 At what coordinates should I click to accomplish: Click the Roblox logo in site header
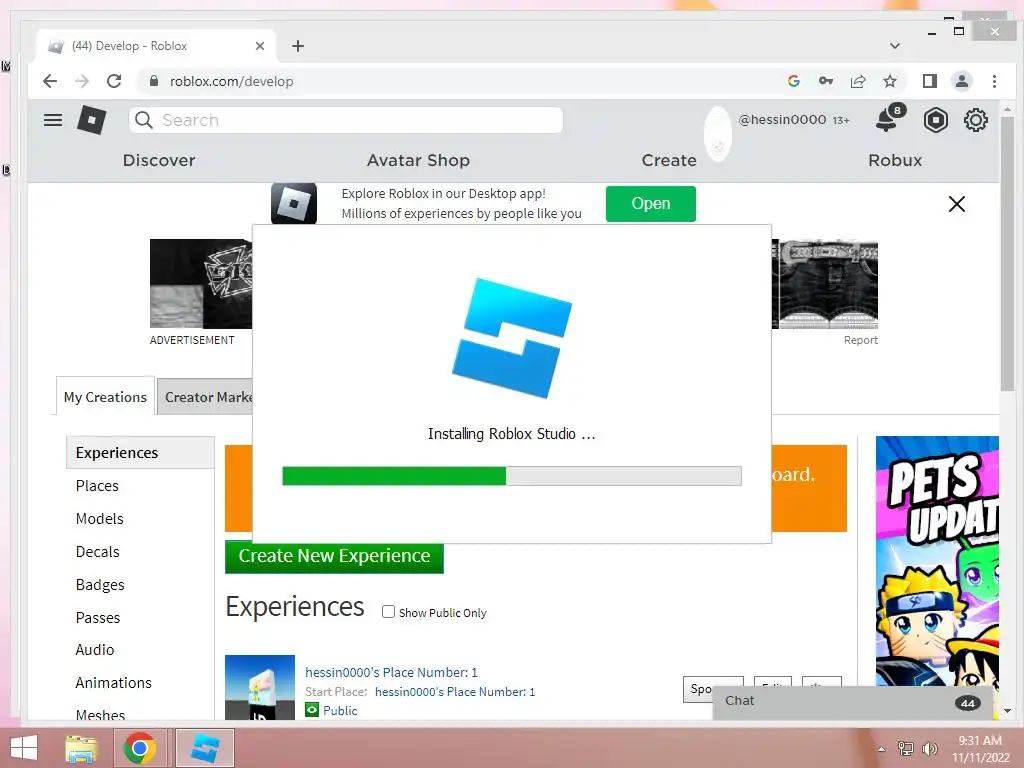(x=91, y=120)
